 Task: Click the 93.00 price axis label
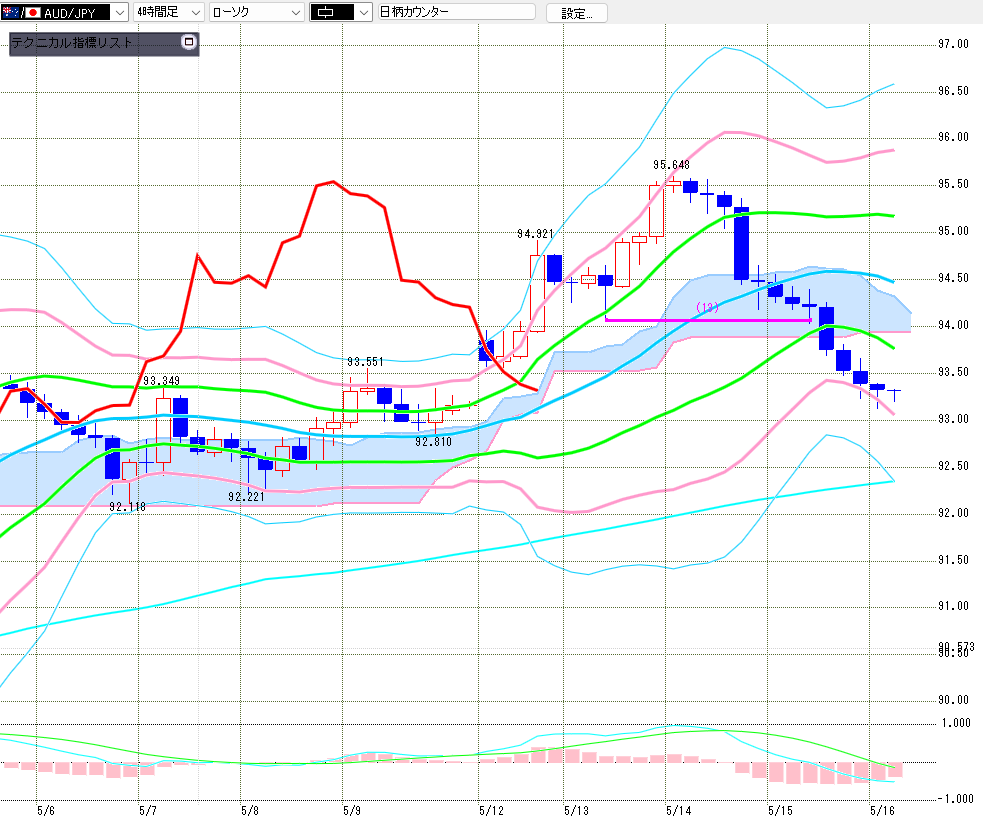point(954,419)
